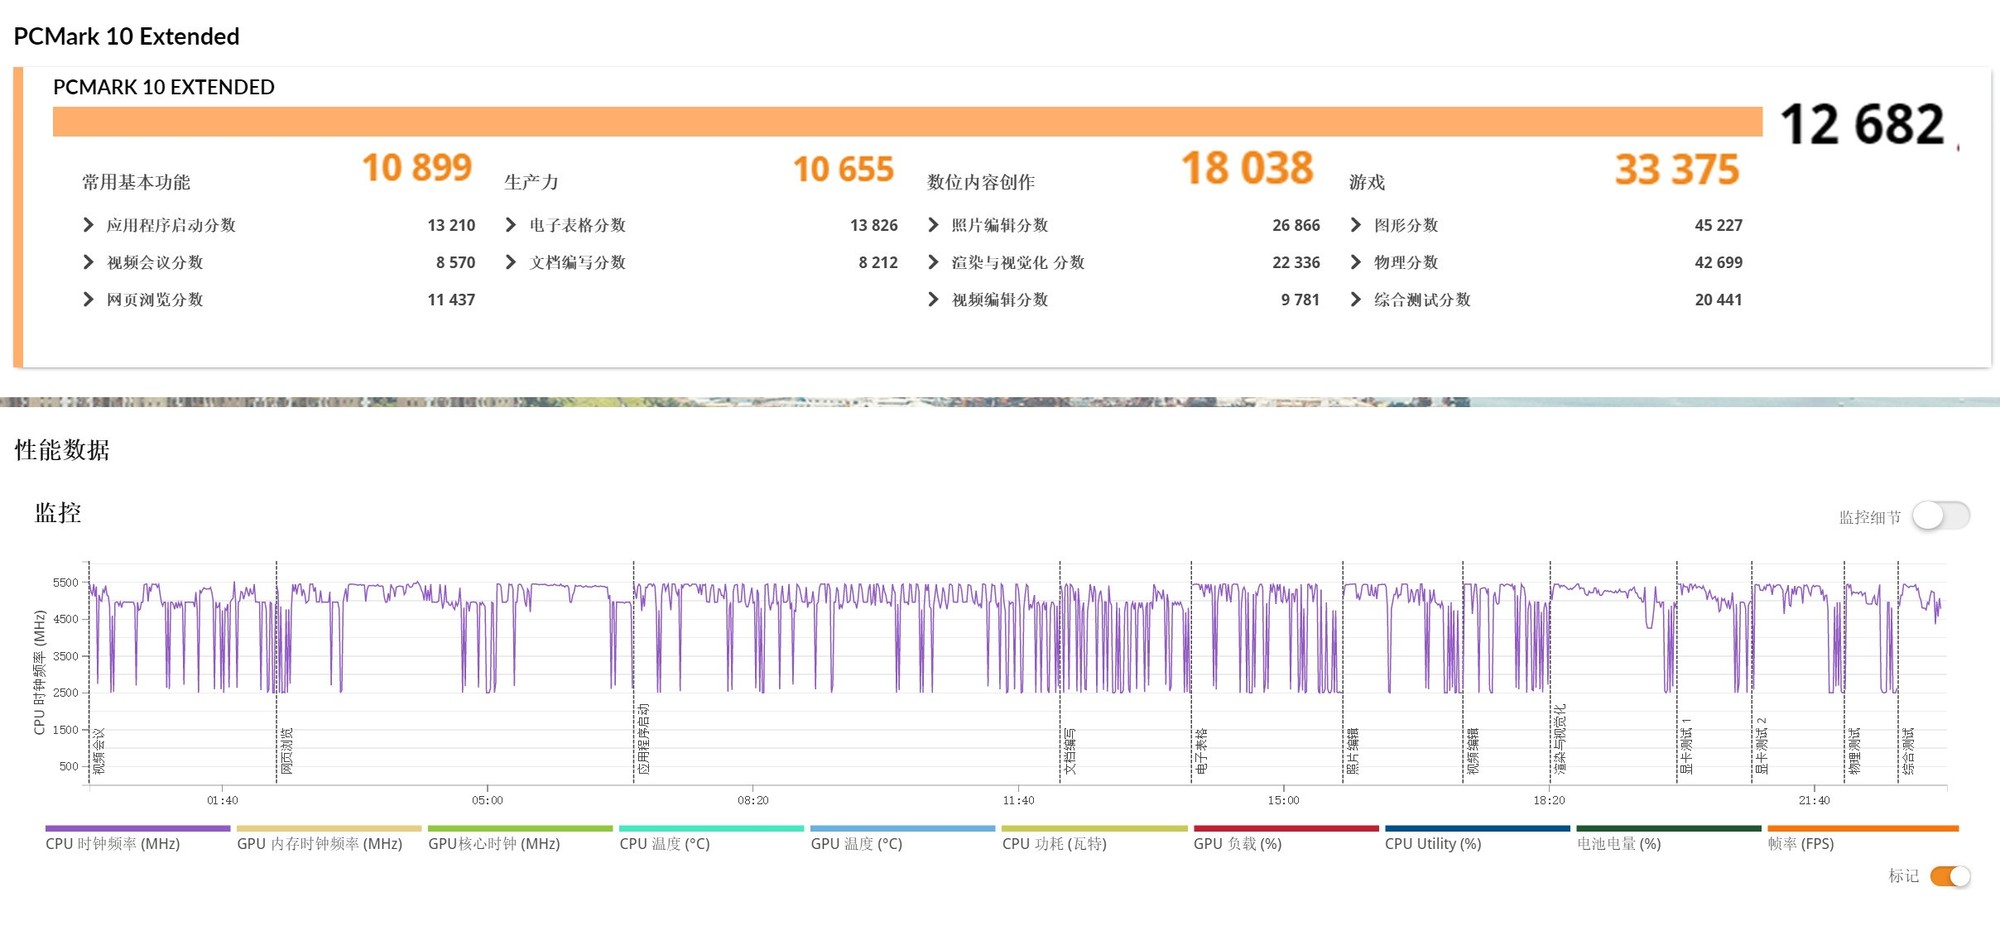Screen dimensions: 2000x940
Task: Click the 13 826 spreadsheet score value
Action: point(874,225)
